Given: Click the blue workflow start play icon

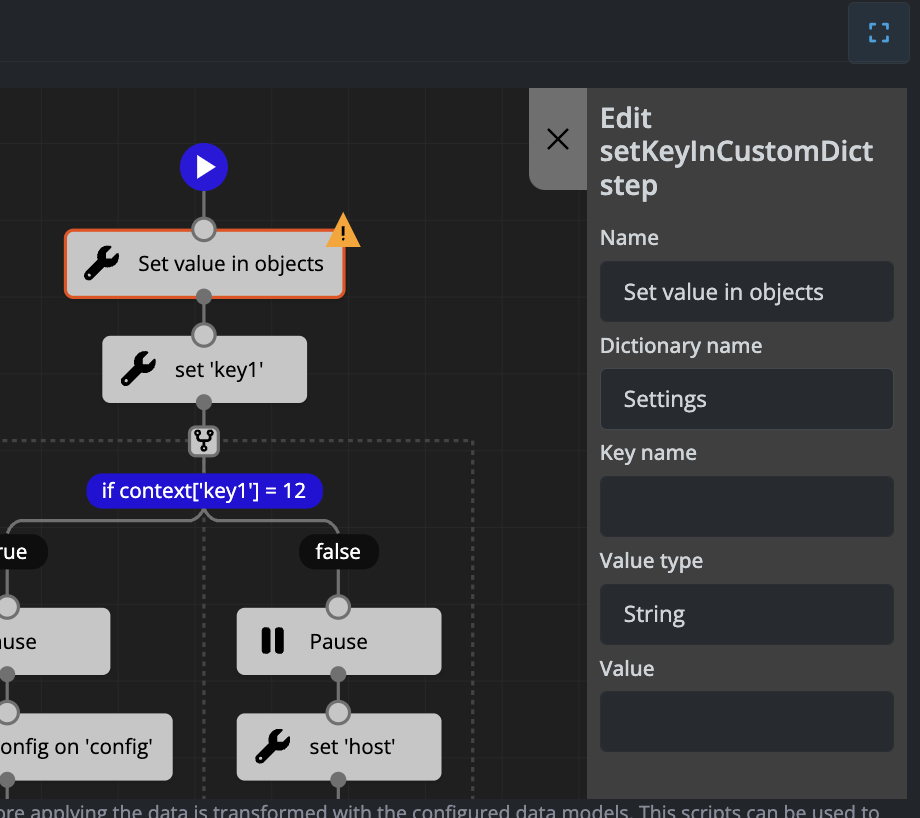Looking at the screenshot, I should [x=204, y=167].
